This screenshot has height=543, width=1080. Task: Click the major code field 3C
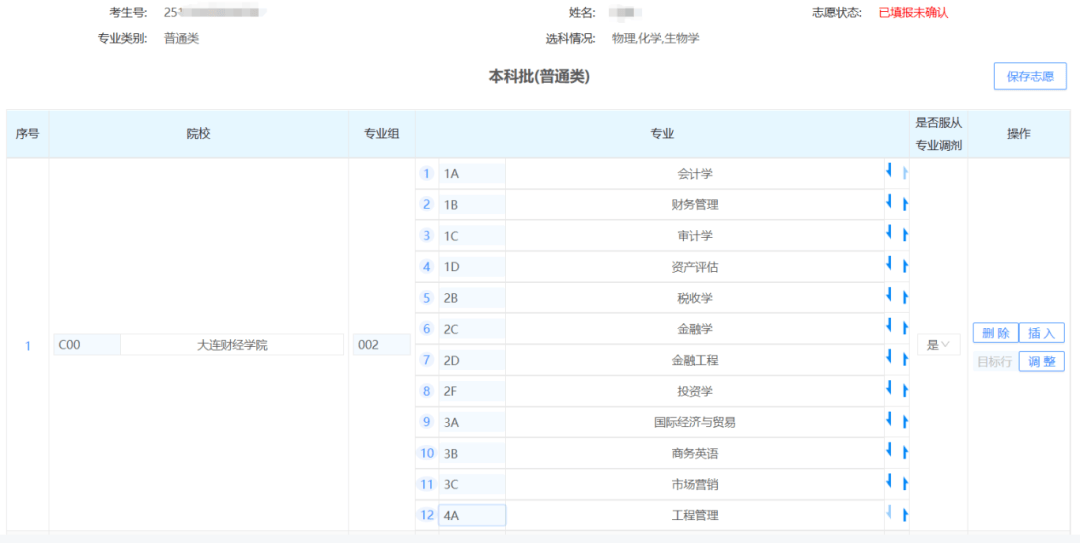(x=472, y=484)
